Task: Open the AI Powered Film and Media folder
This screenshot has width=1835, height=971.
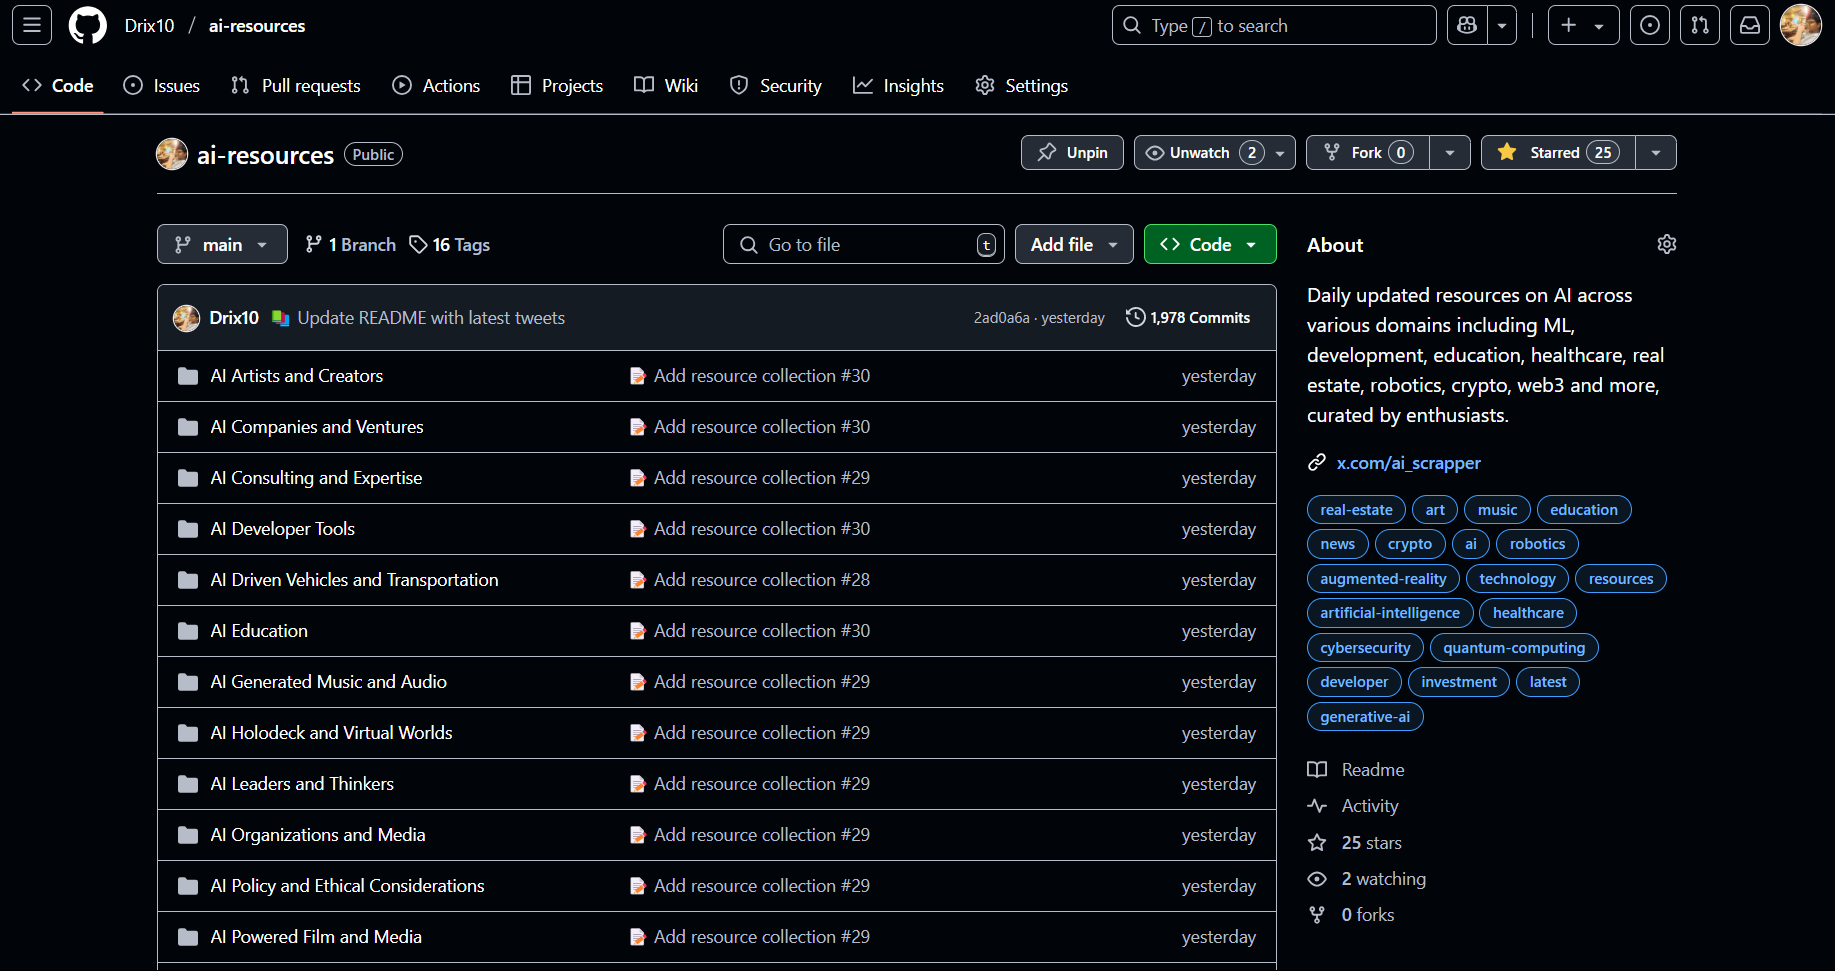Action: (316, 936)
